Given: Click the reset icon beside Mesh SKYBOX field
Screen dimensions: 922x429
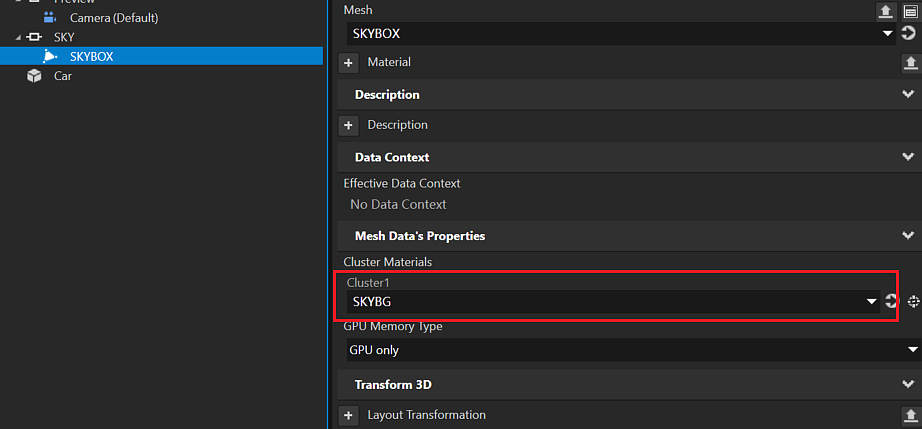Looking at the screenshot, I should pos(909,33).
